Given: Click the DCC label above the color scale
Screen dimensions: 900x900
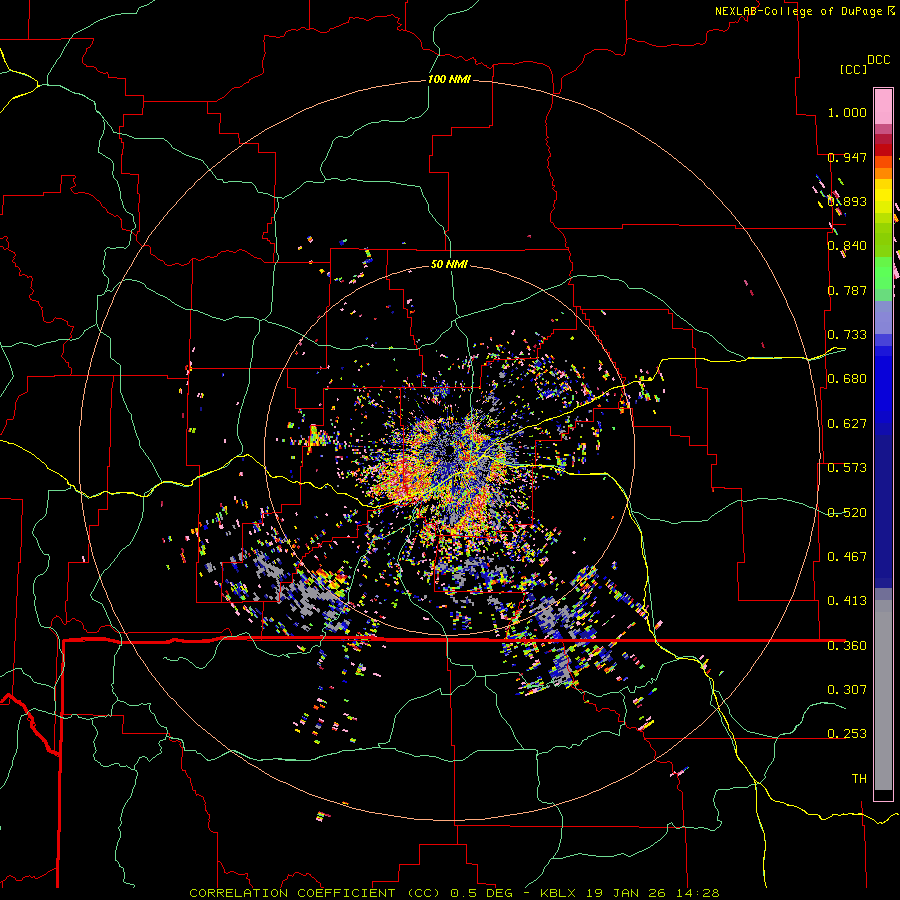Looking at the screenshot, I should pyautogui.click(x=878, y=60).
